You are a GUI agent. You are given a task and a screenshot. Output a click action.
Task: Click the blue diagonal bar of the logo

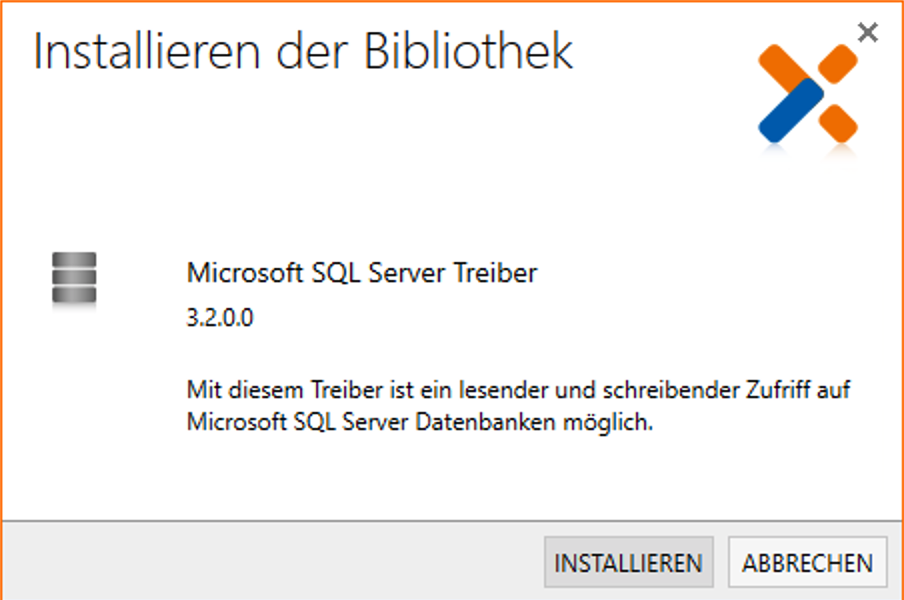click(x=790, y=110)
